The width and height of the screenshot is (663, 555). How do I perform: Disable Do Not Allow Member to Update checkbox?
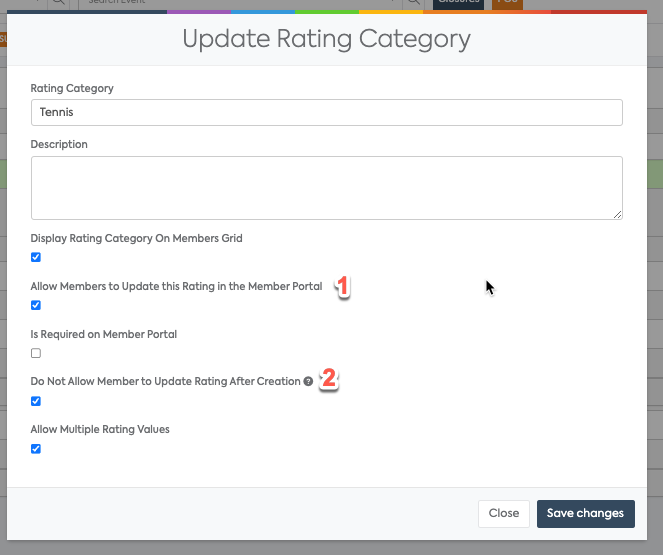36,401
